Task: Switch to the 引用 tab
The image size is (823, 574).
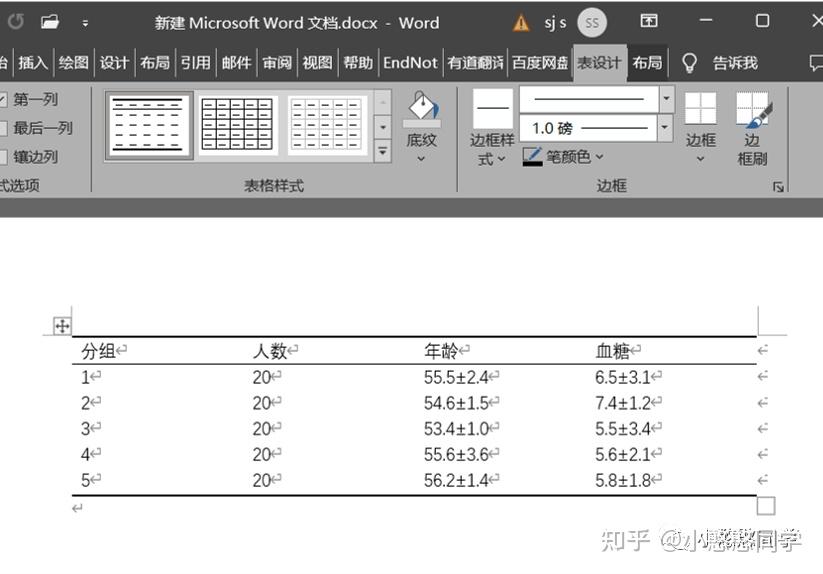Action: (195, 63)
